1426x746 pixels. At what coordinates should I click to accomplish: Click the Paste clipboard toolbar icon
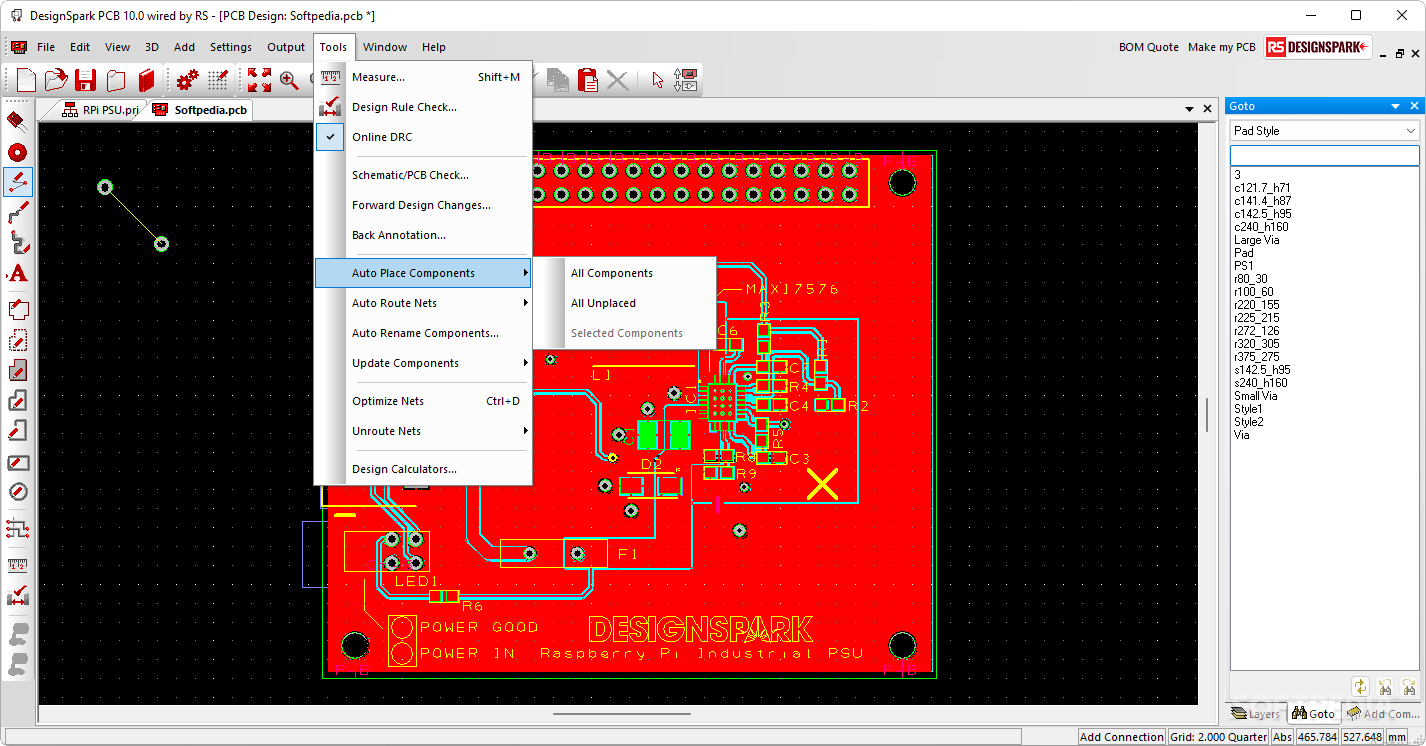(588, 80)
